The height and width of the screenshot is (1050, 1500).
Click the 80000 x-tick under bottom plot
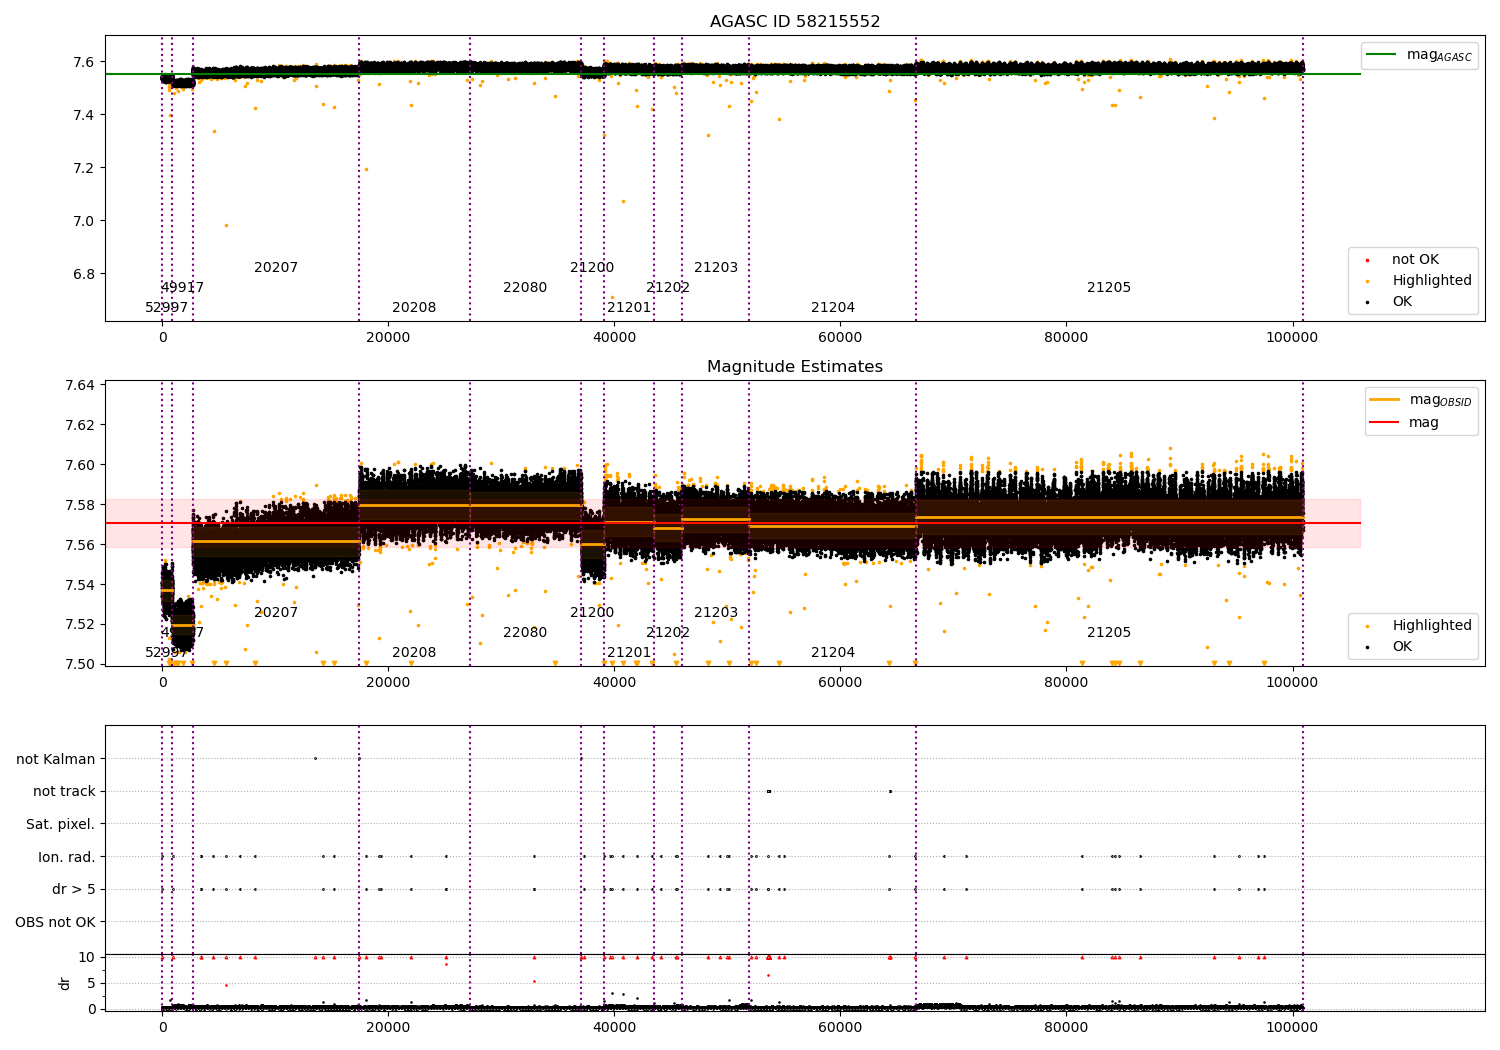coord(1066,1028)
